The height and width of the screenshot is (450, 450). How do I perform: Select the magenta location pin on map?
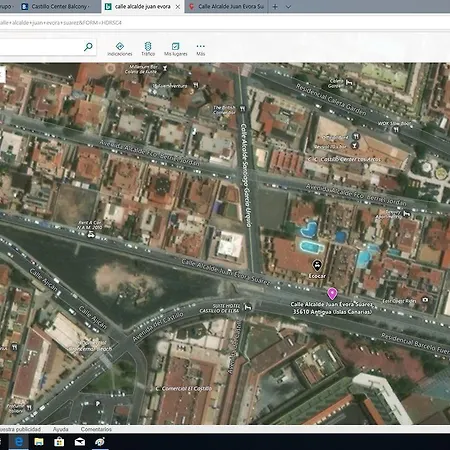pos(332,294)
